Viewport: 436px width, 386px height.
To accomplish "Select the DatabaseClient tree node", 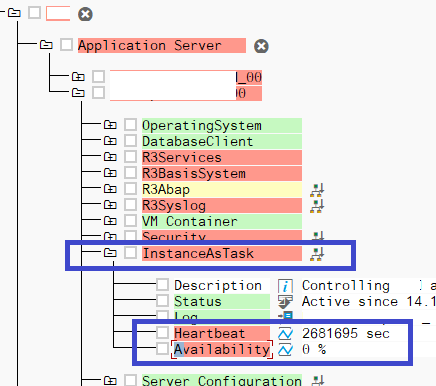I will pos(222,141).
